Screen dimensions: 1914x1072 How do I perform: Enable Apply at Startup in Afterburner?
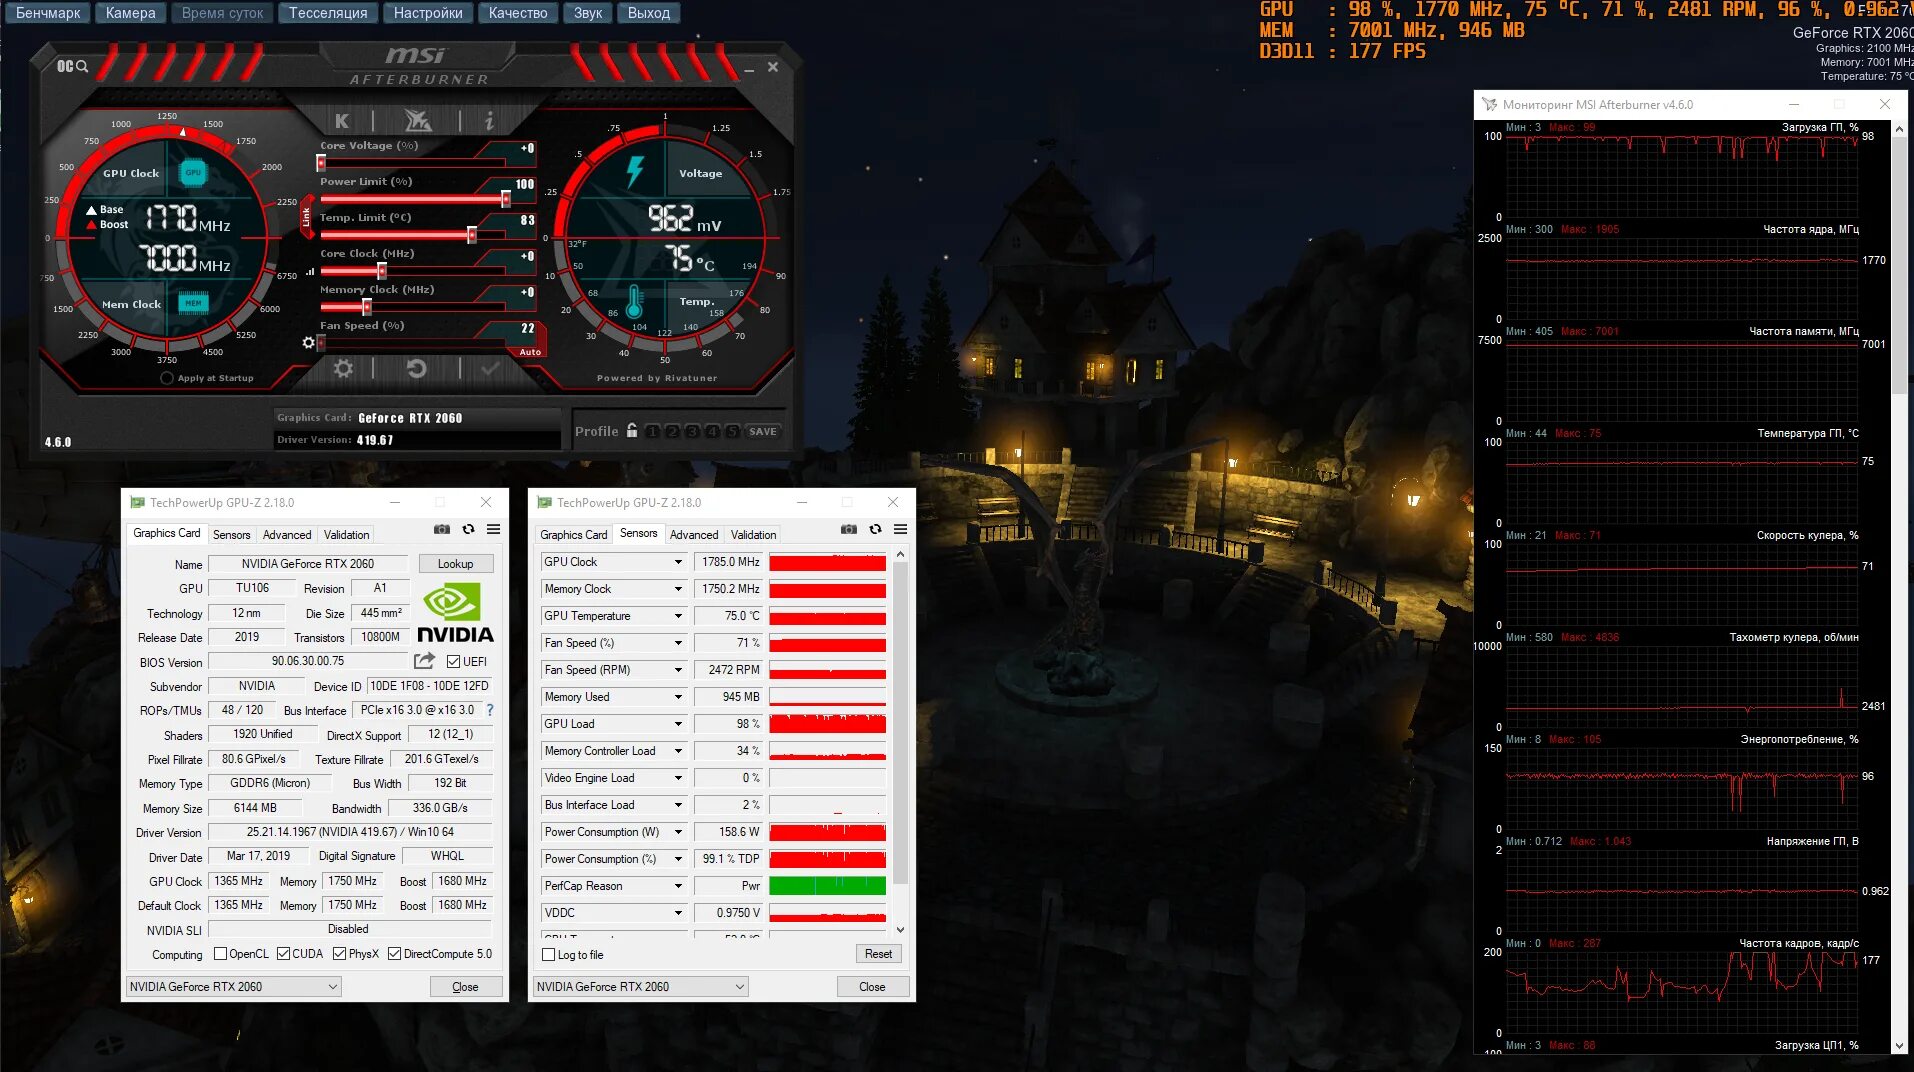167,378
